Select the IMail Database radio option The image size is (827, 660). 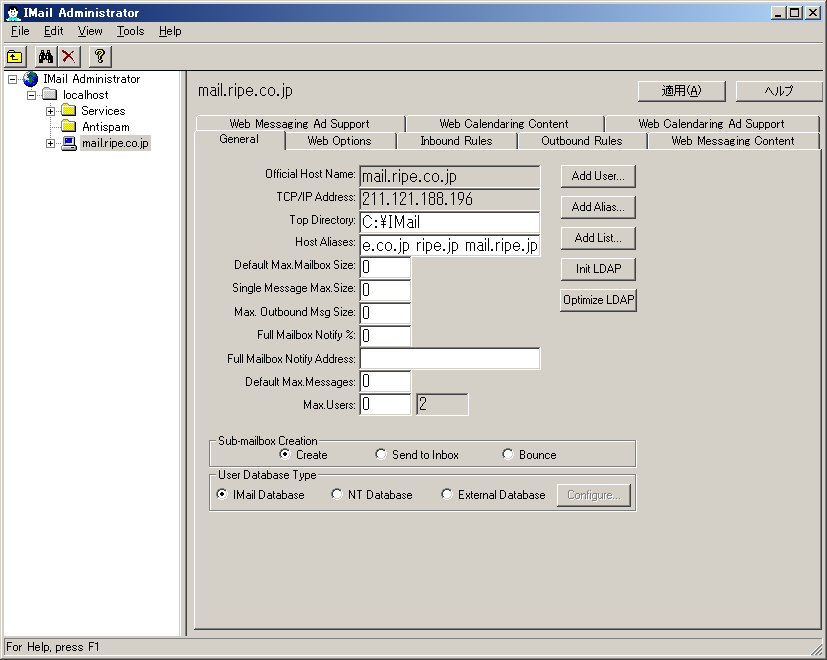pyautogui.click(x=222, y=494)
